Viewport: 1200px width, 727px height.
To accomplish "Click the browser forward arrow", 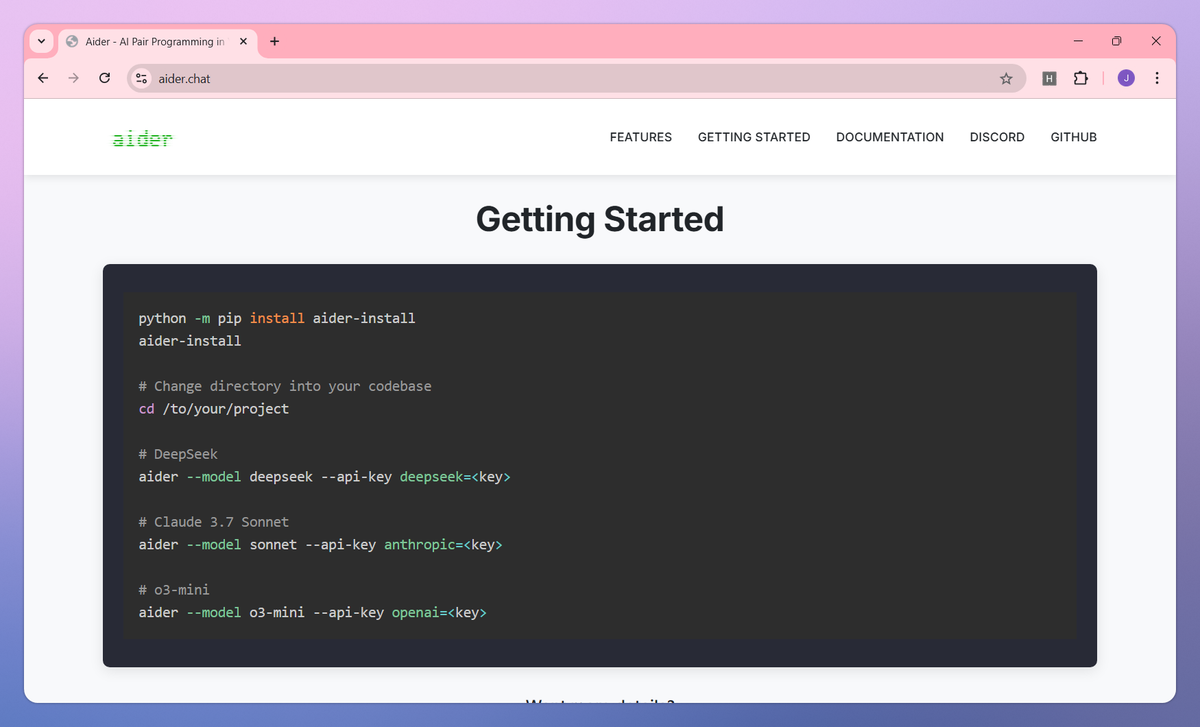I will click(73, 78).
